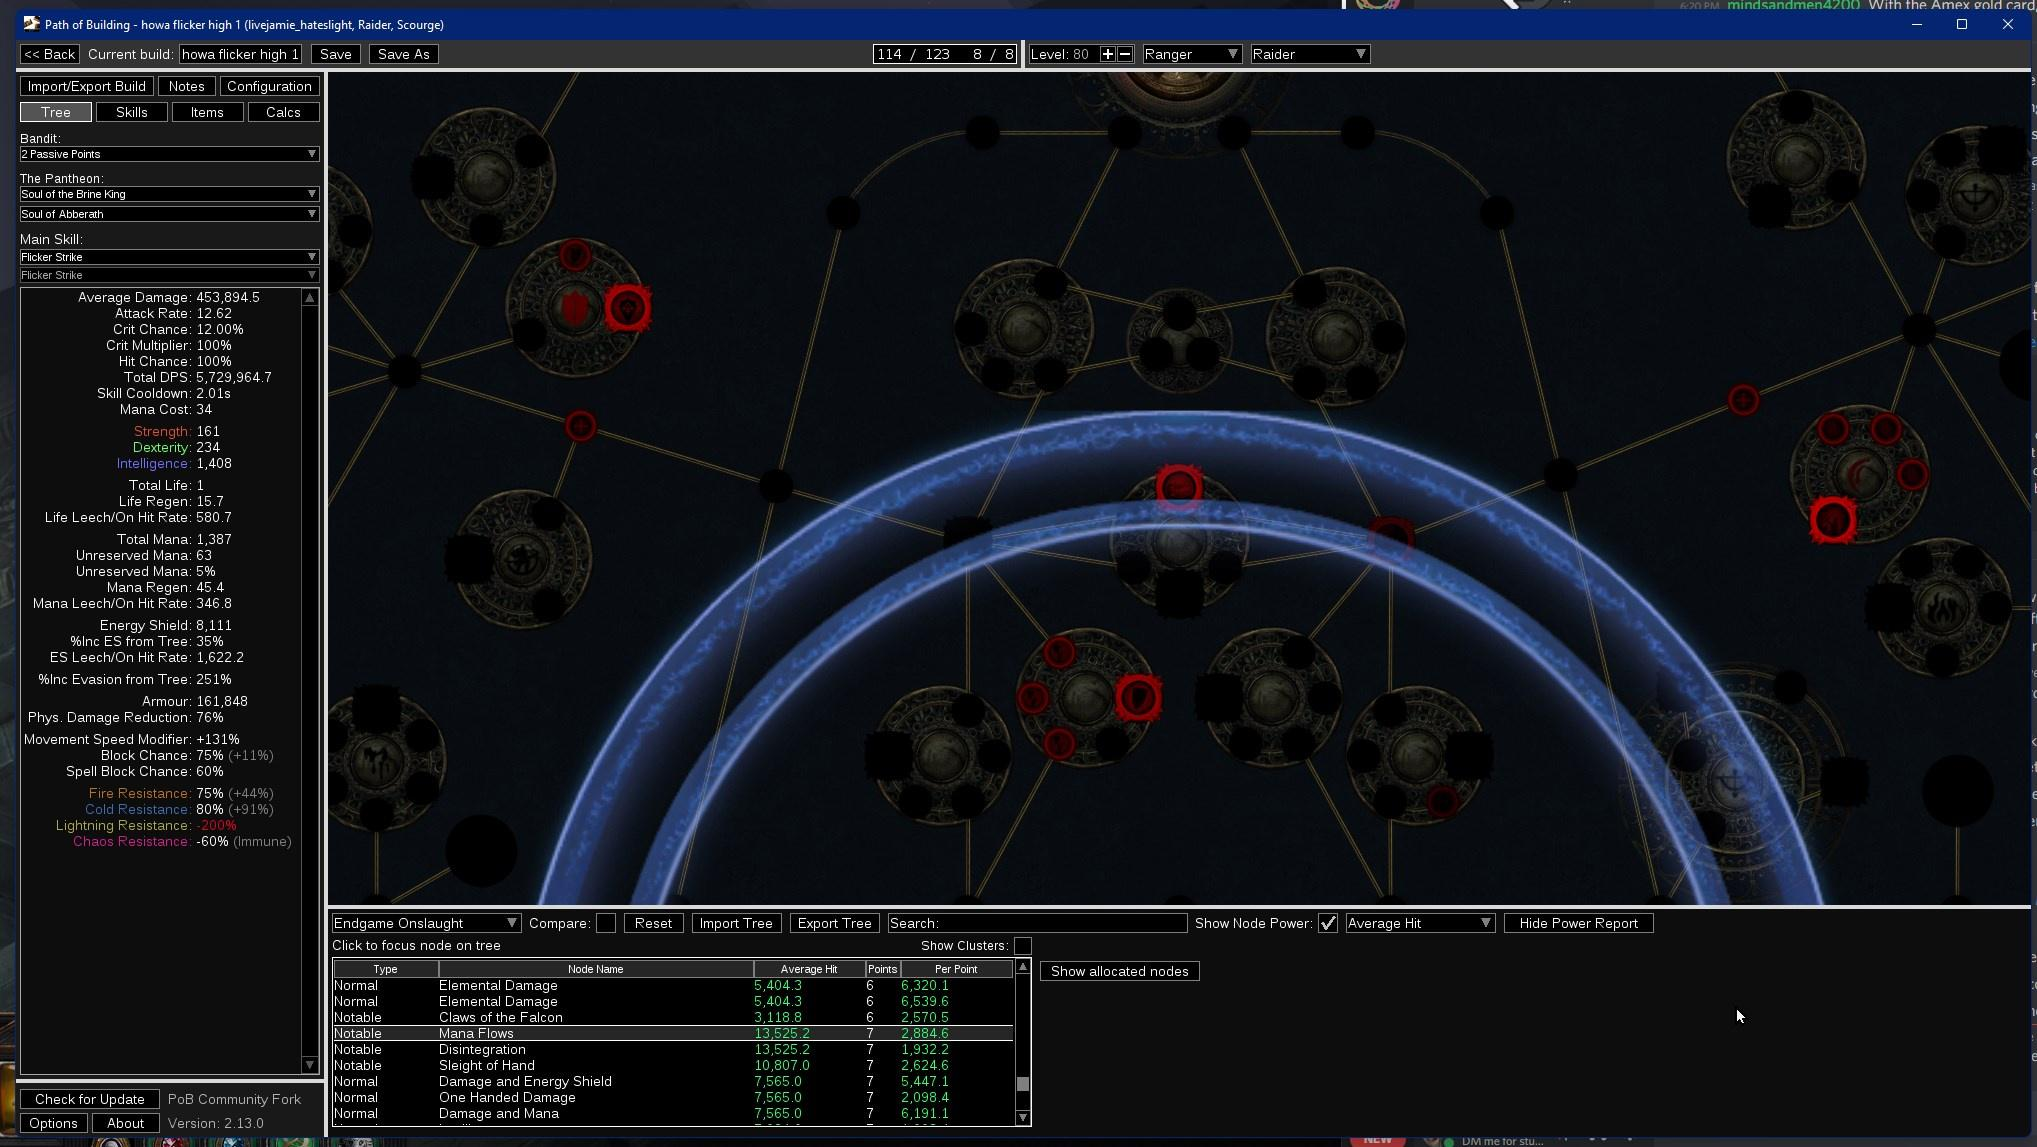Select bright red notable node beside red shield

click(628, 308)
